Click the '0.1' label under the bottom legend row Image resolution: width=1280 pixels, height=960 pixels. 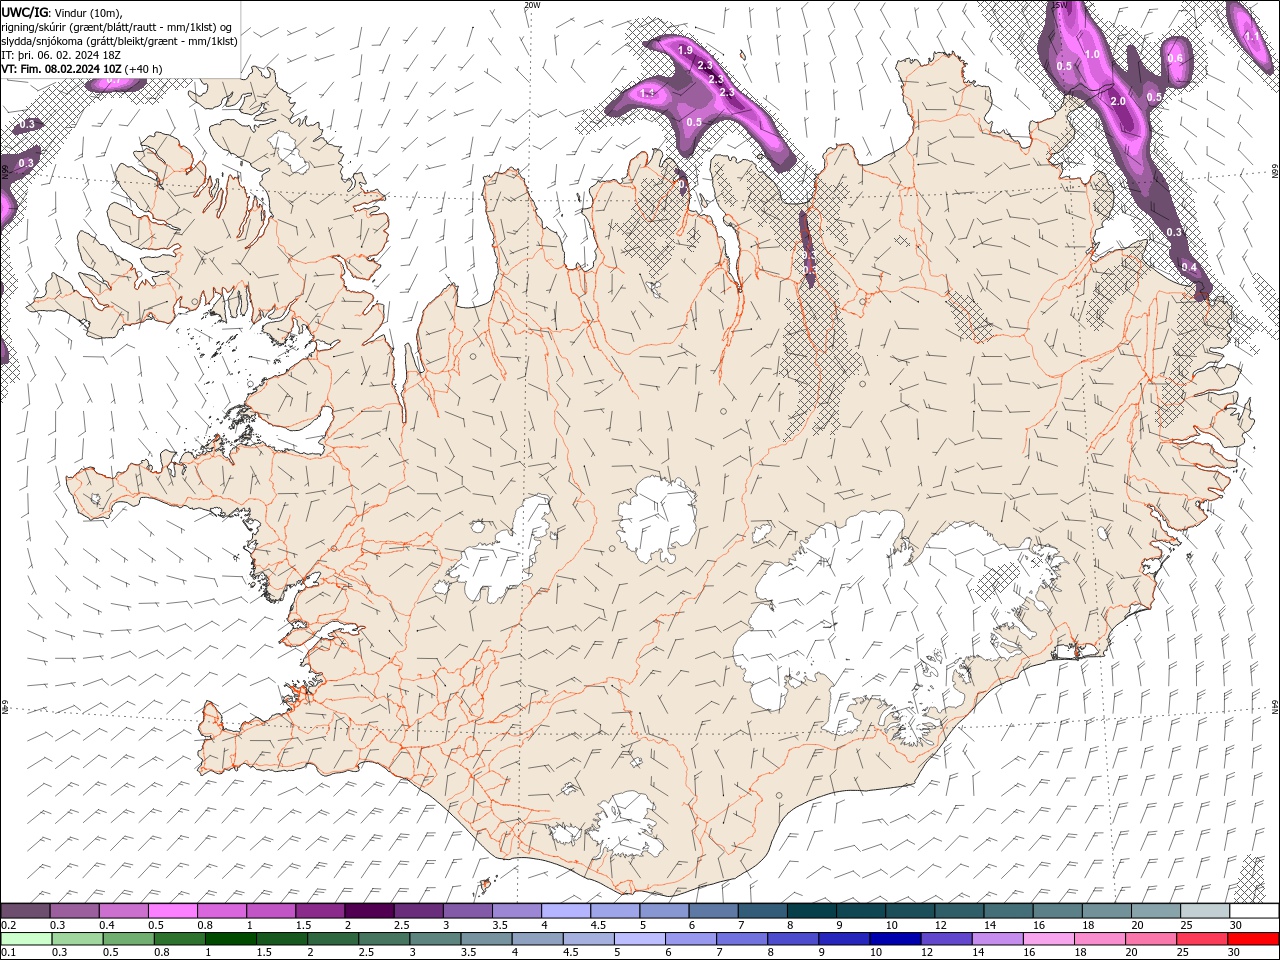[x=7, y=953]
